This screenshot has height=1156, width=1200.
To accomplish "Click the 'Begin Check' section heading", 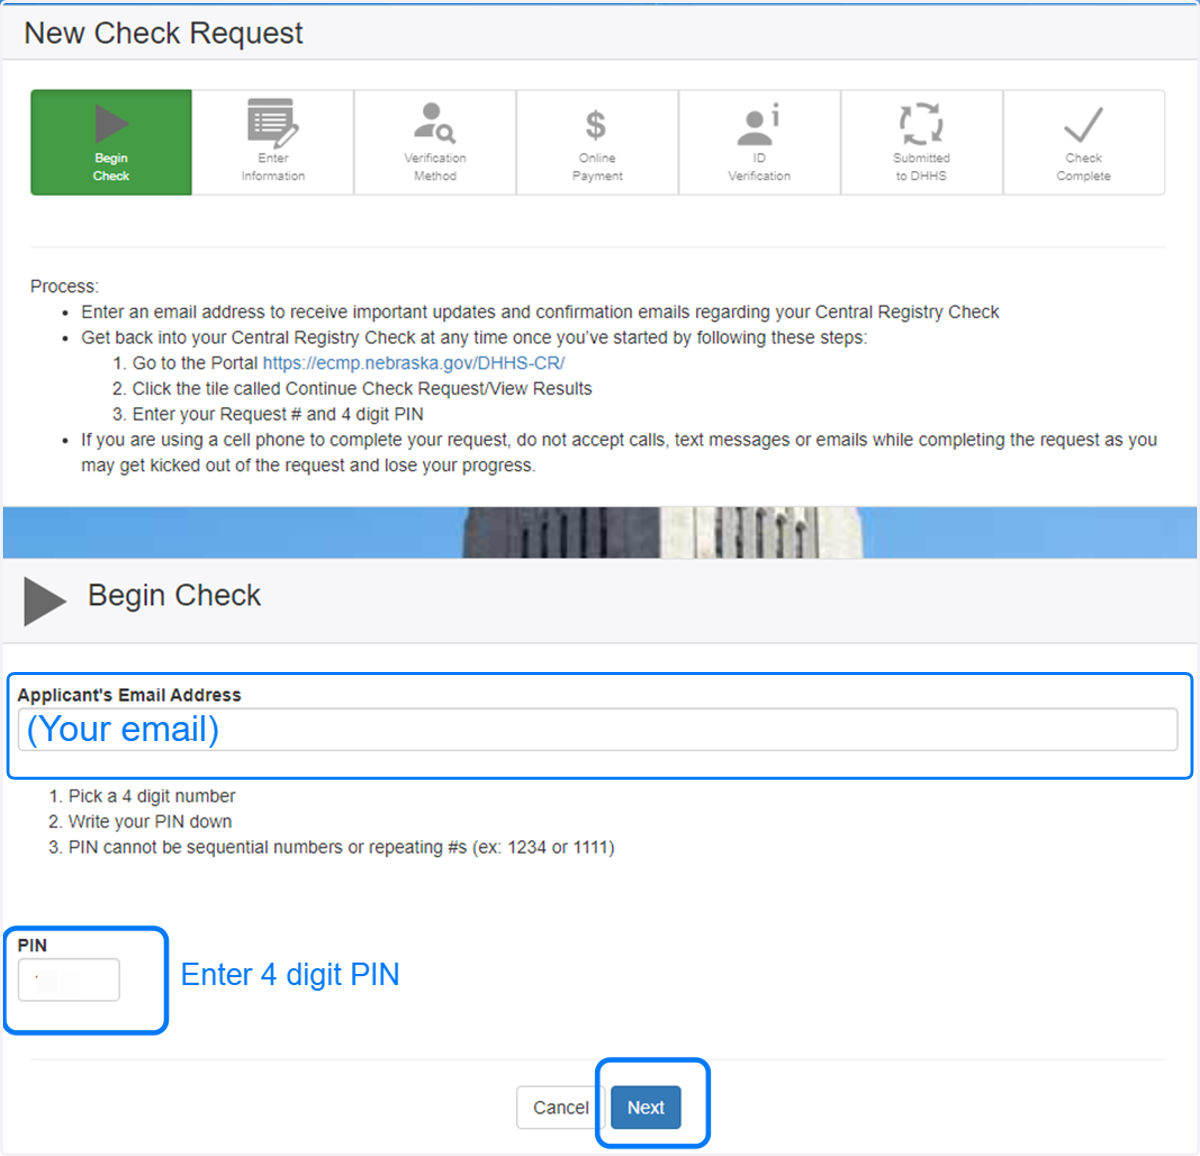I will tap(174, 595).
